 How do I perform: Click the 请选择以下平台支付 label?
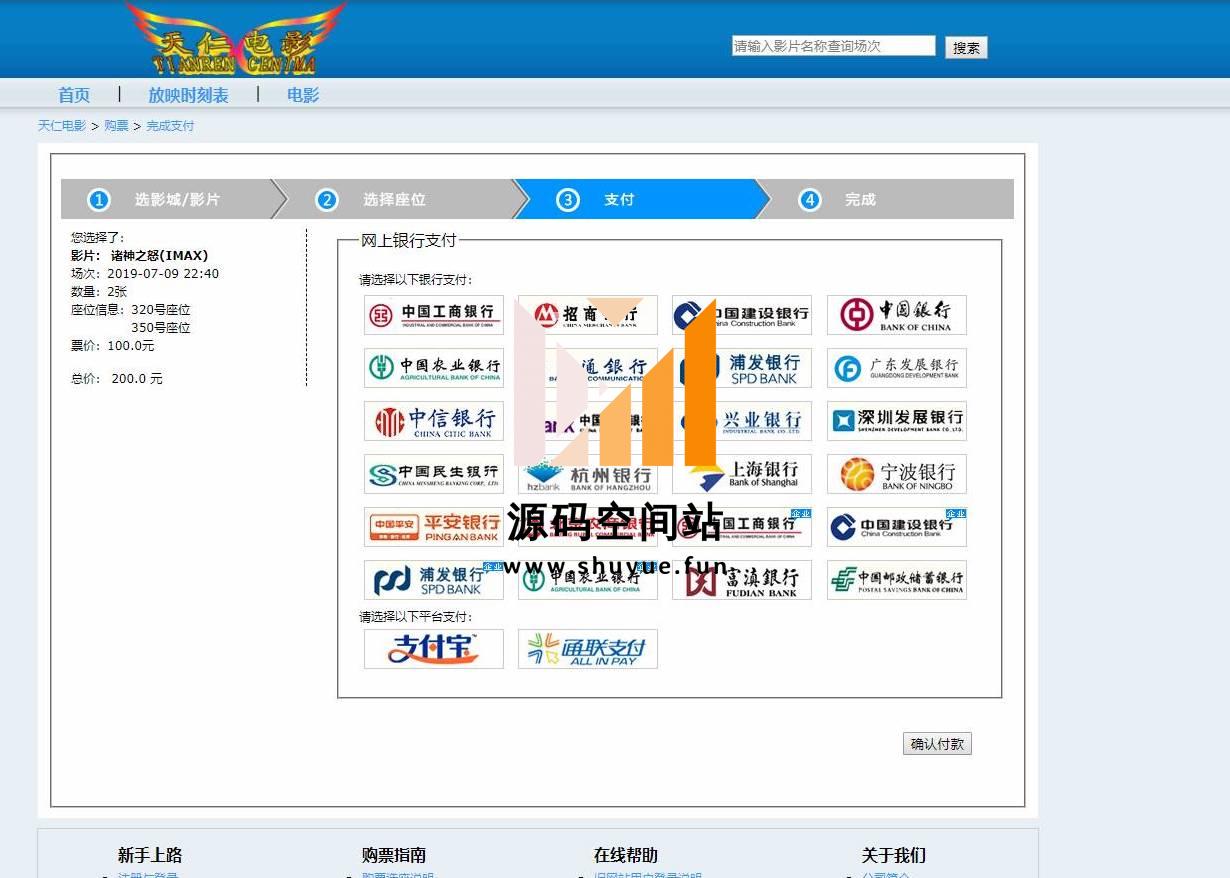(416, 617)
